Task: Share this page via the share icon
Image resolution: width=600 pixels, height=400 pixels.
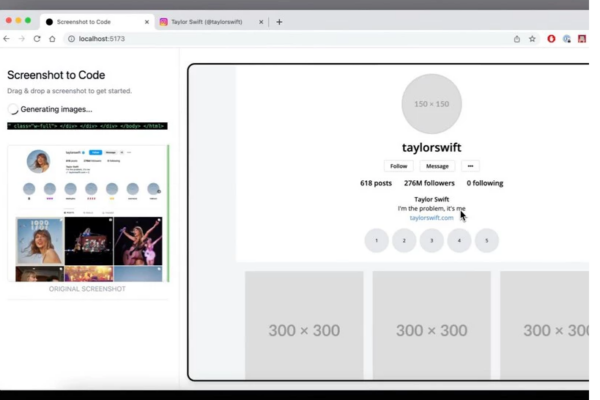Action: coord(517,39)
